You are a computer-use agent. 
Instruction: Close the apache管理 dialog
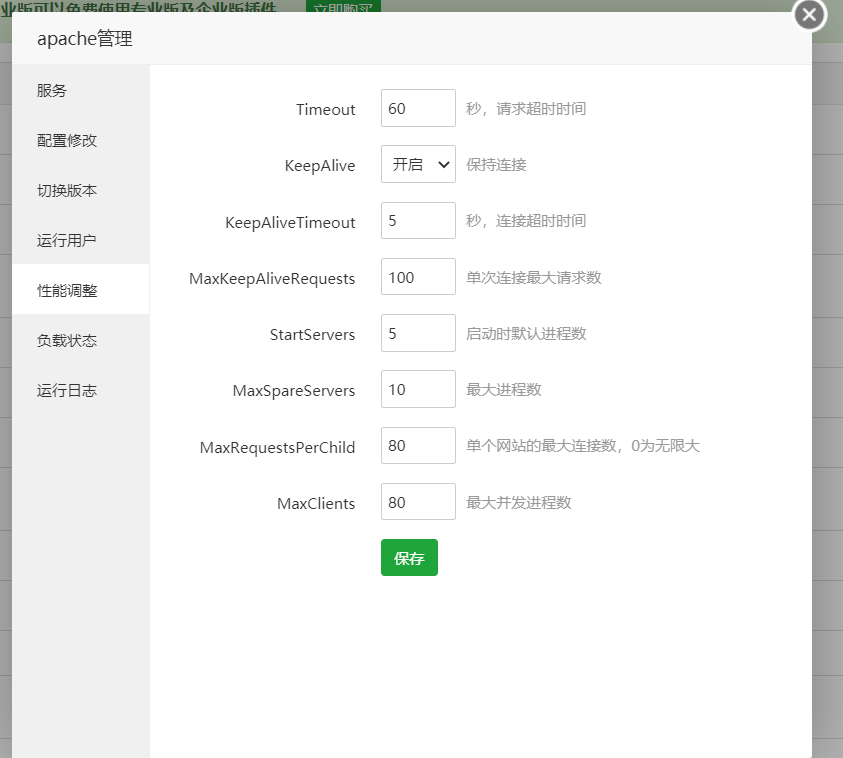click(809, 15)
